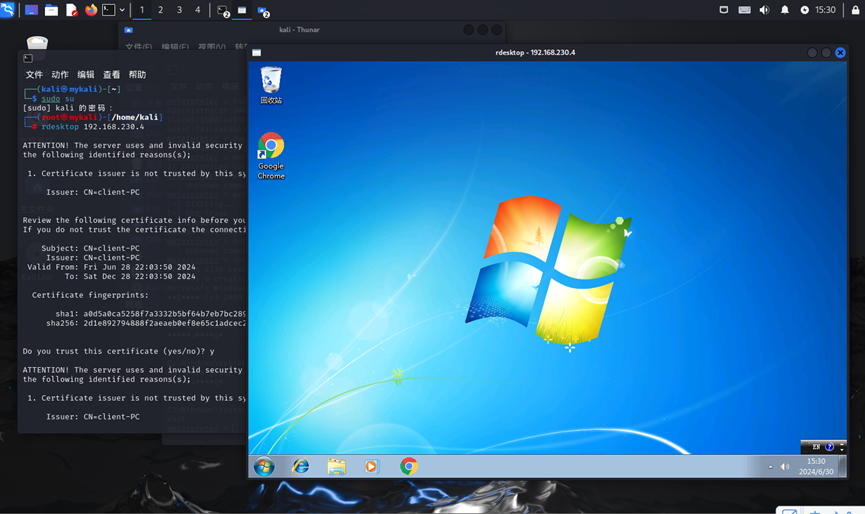Image resolution: width=865 pixels, height=514 pixels.
Task: Select the 回收站 recycle bin icon in Windows
Action: tap(271, 85)
